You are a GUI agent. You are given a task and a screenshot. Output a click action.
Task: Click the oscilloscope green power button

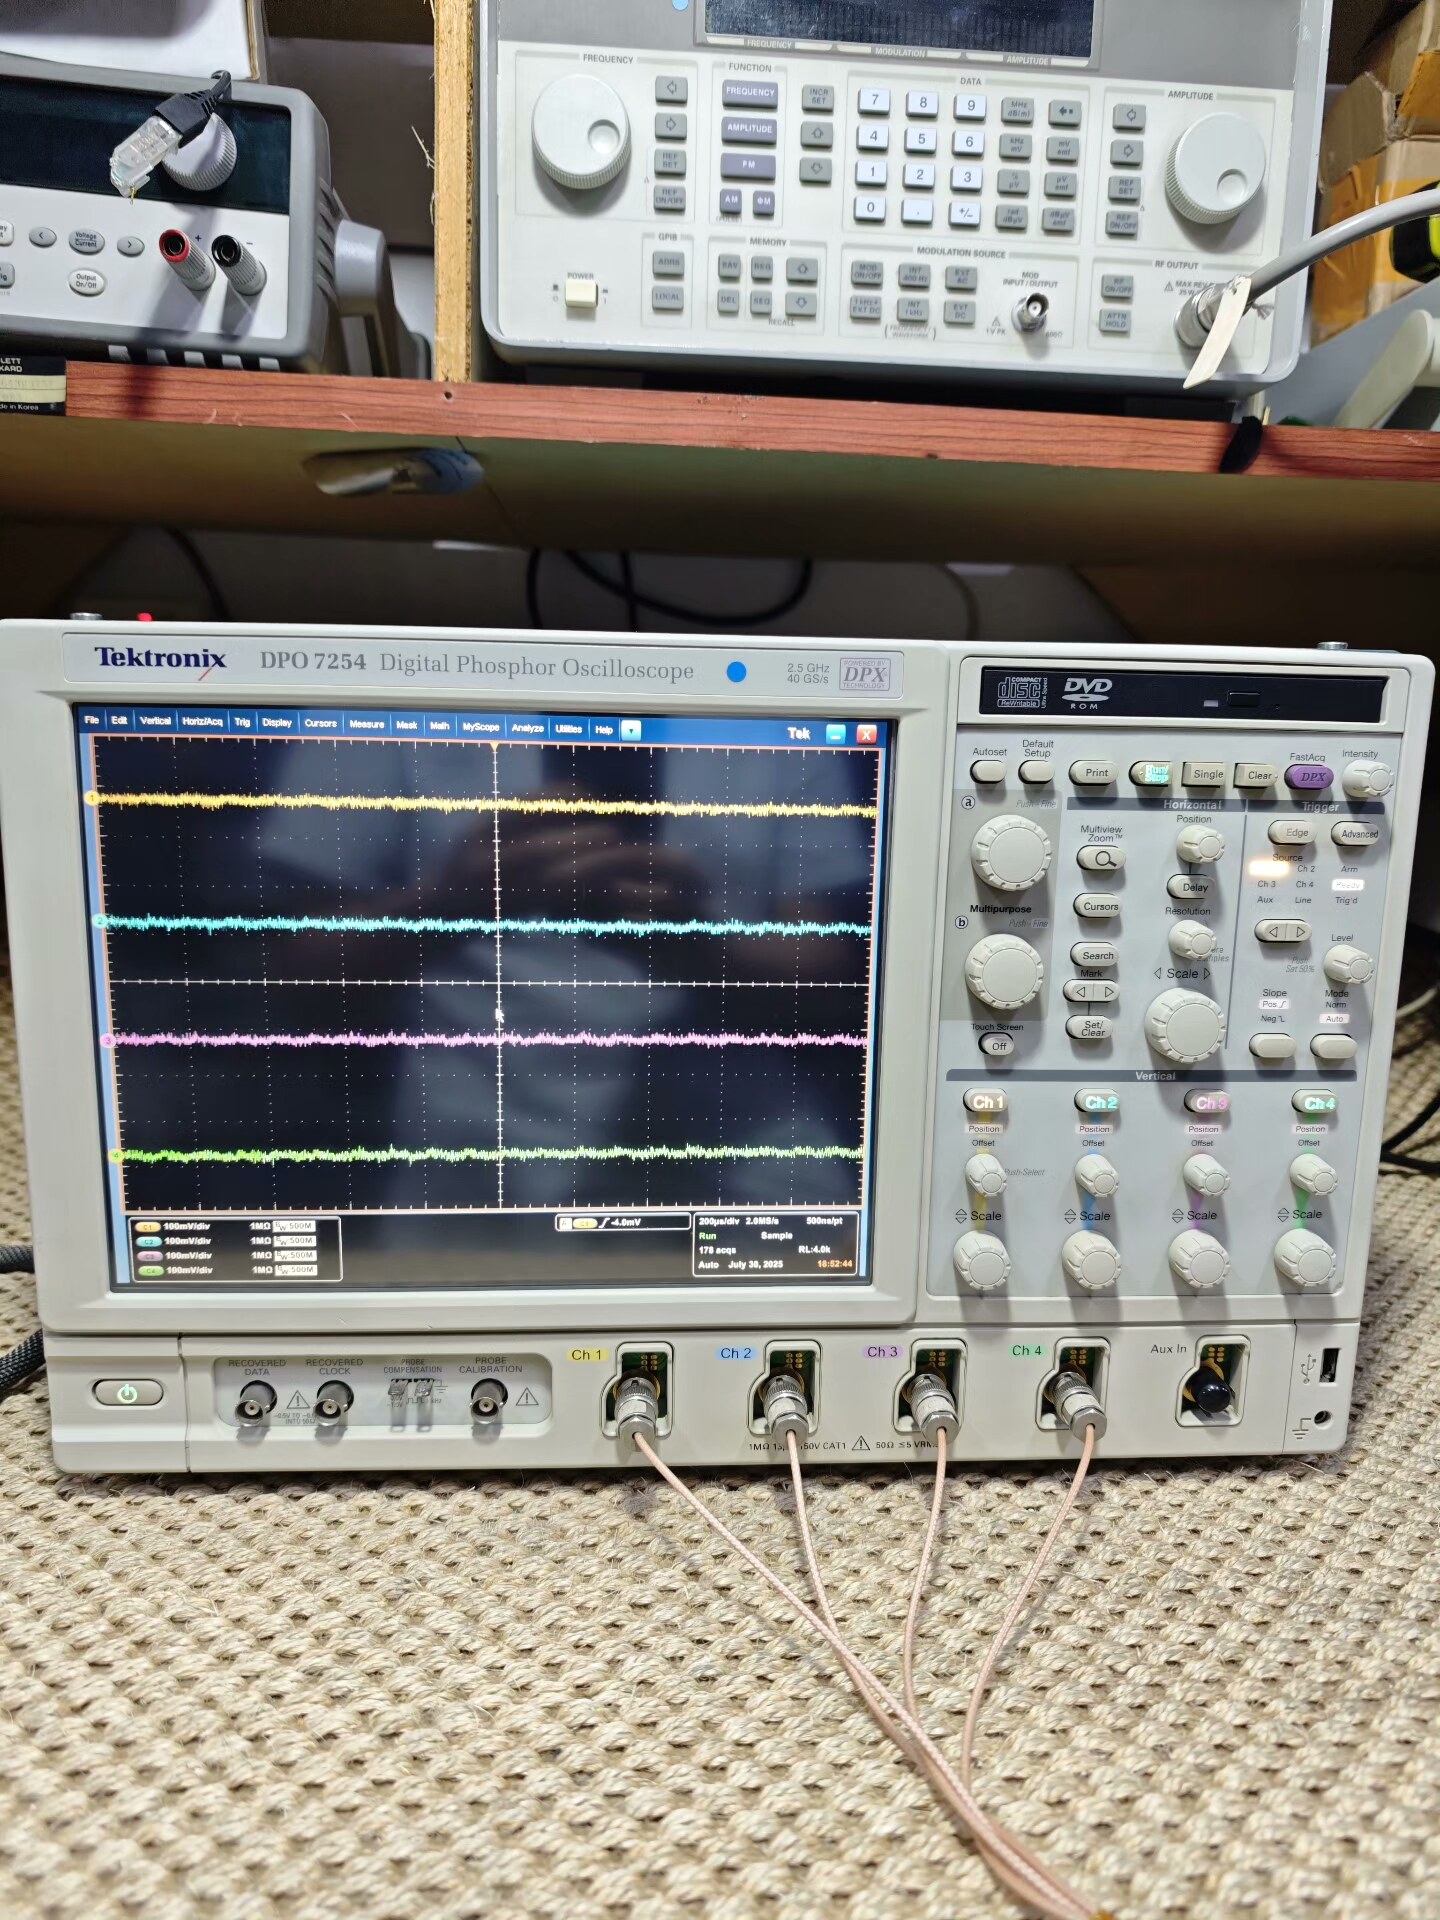point(128,1393)
